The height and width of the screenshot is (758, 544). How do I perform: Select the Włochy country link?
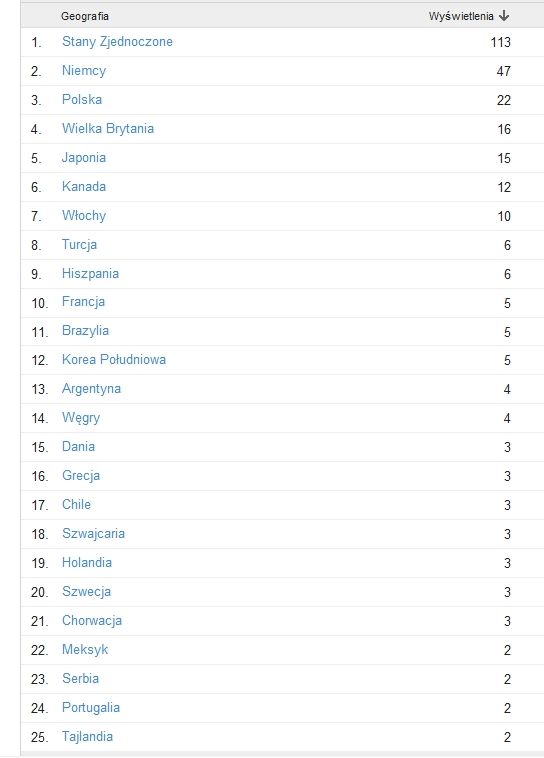tap(84, 216)
